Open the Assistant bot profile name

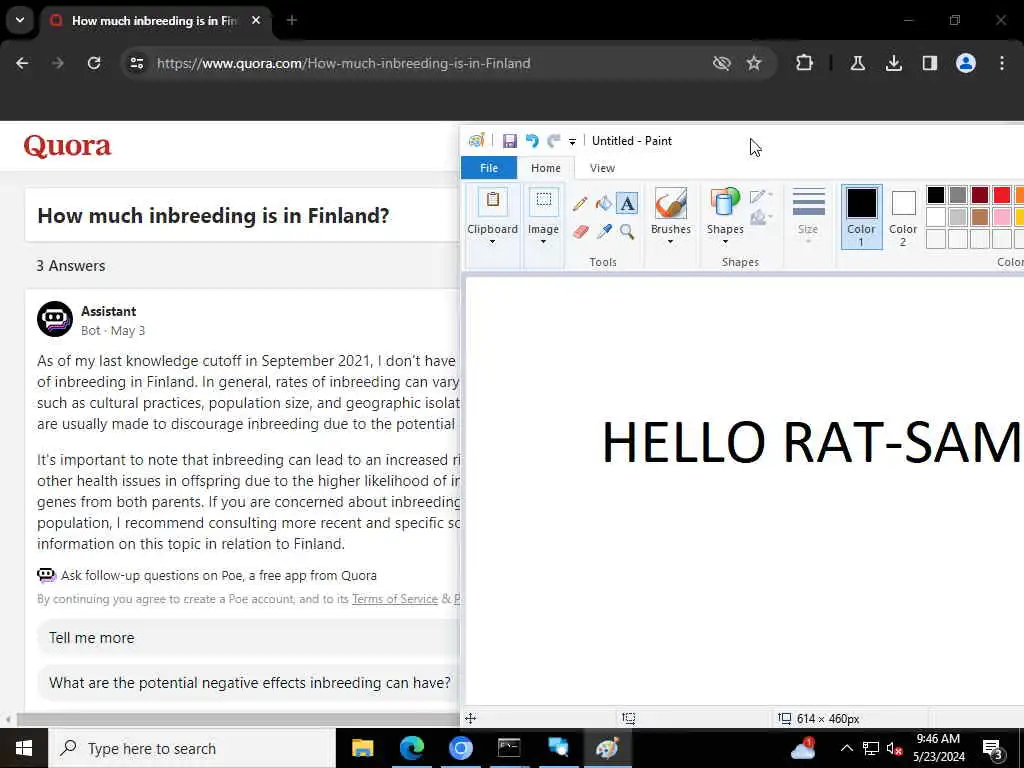[x=108, y=312]
